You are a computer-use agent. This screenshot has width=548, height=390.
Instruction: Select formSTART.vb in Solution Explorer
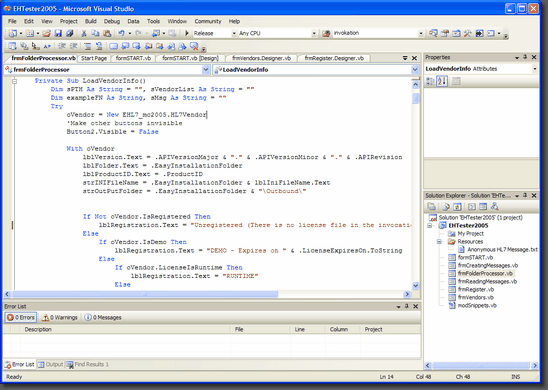pyautogui.click(x=475, y=258)
